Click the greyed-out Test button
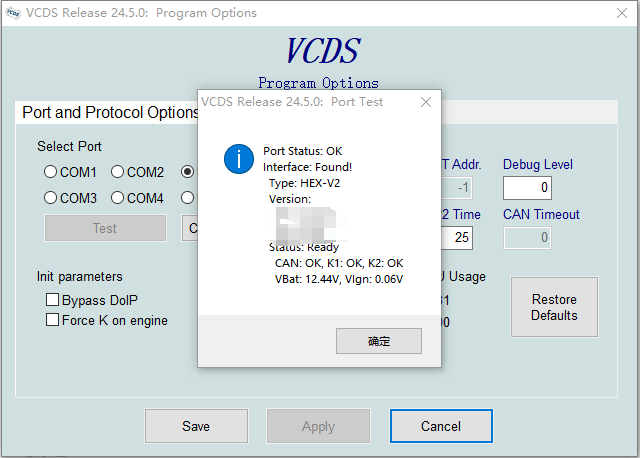The height and width of the screenshot is (458, 640). pyautogui.click(x=105, y=228)
